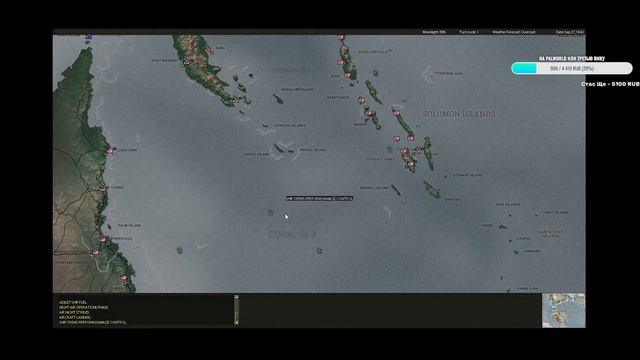Image resolution: width=640 pixels, height=360 pixels.
Task: Click the SOLOMON ISLANDS map label
Action: pyautogui.click(x=459, y=114)
